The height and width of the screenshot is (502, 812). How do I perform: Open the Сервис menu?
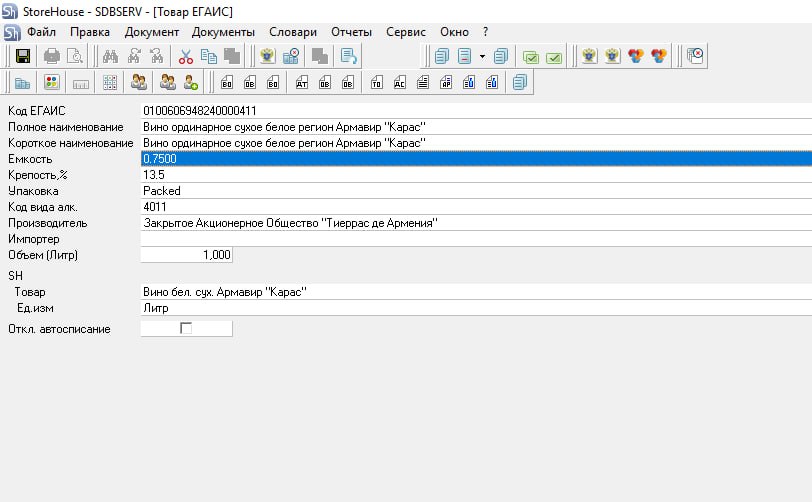tap(406, 32)
